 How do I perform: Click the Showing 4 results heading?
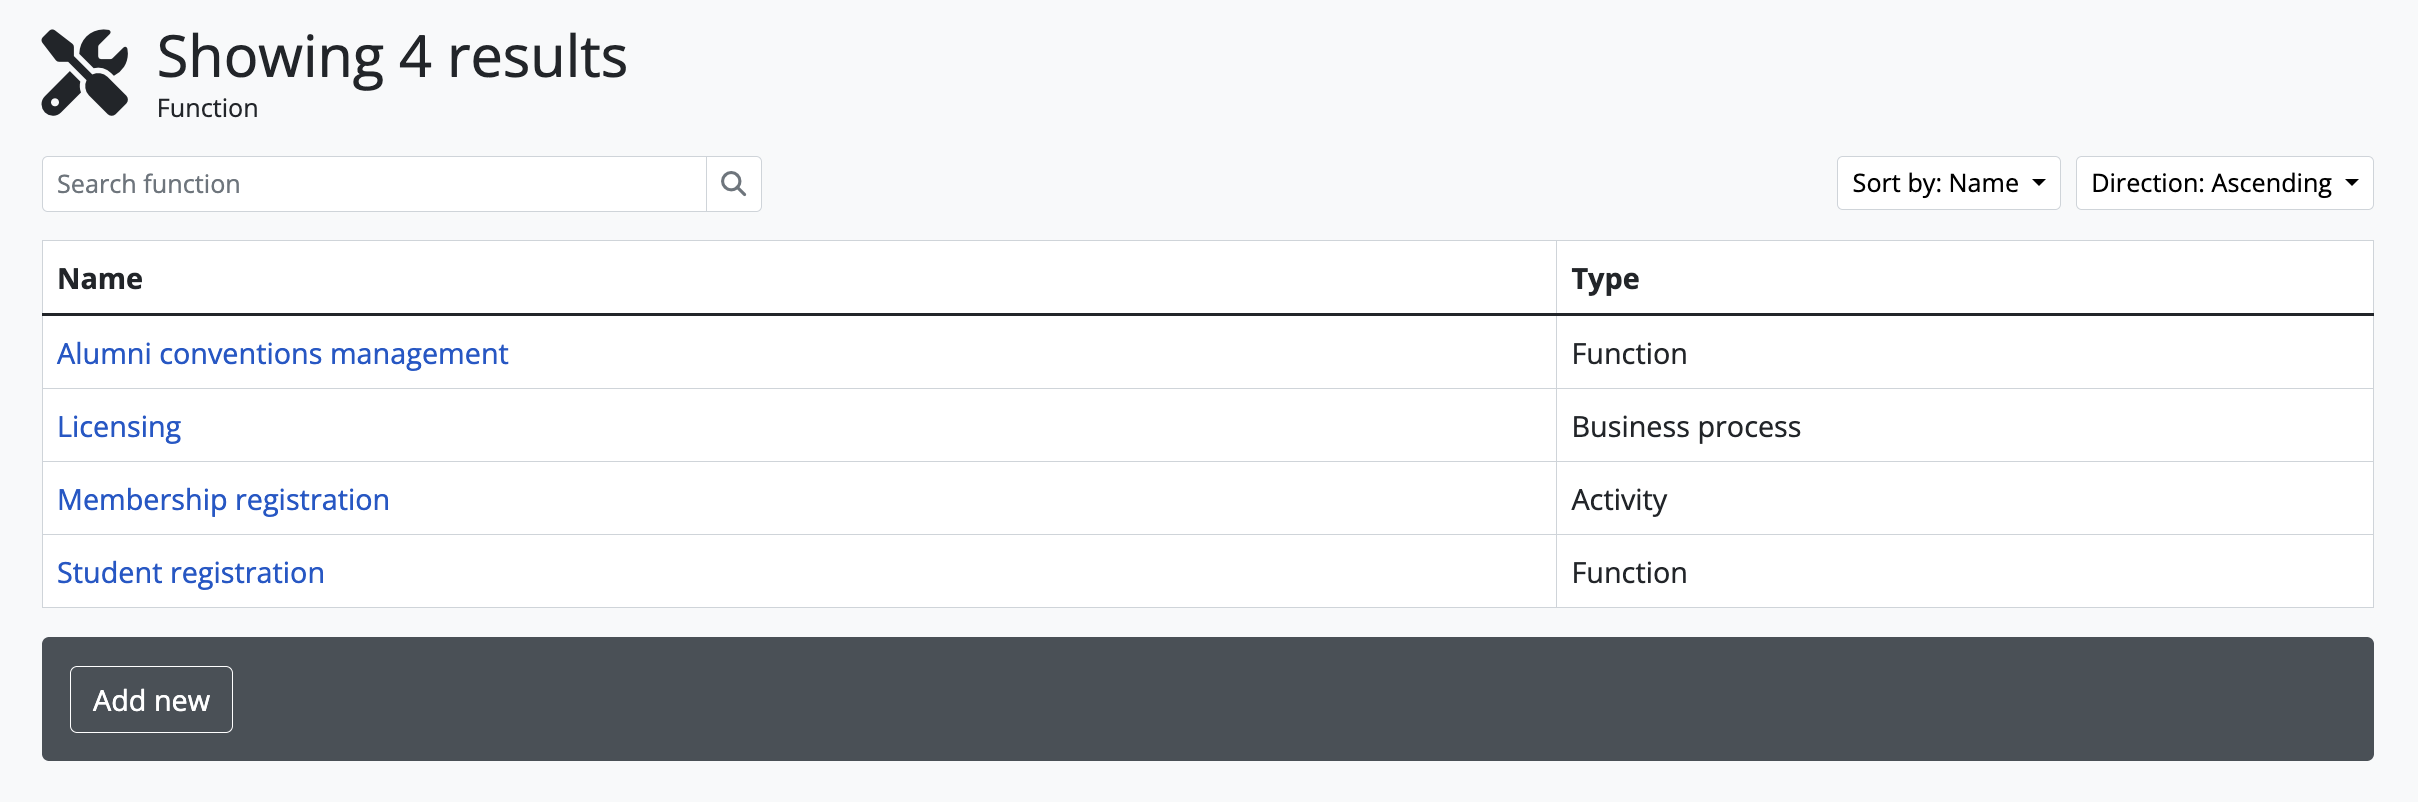(392, 56)
